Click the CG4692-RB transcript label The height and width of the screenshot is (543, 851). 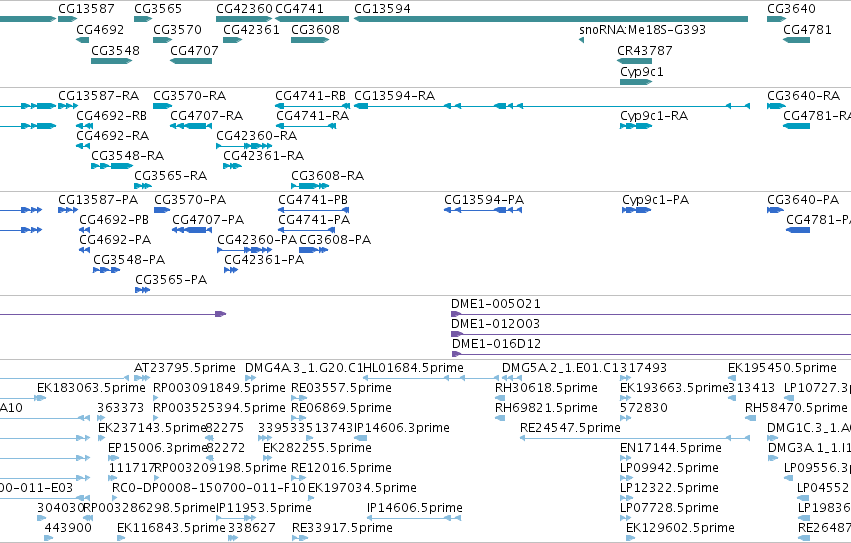(112, 116)
